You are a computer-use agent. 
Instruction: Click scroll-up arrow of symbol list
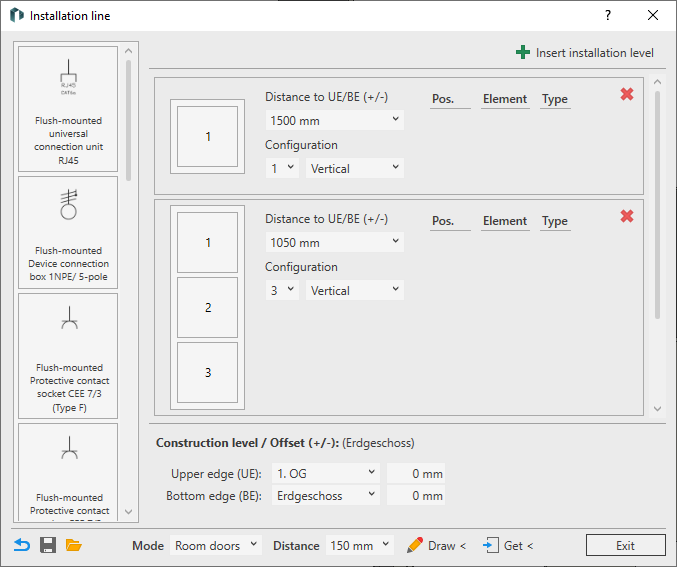(128, 51)
